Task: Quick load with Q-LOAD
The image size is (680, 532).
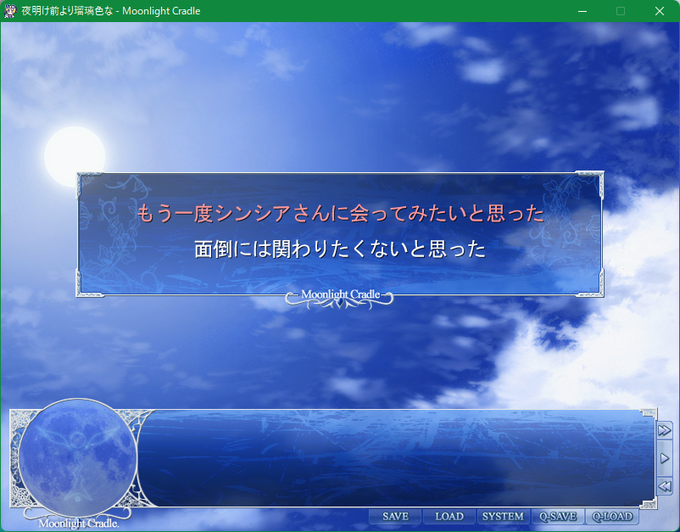Action: [x=612, y=516]
